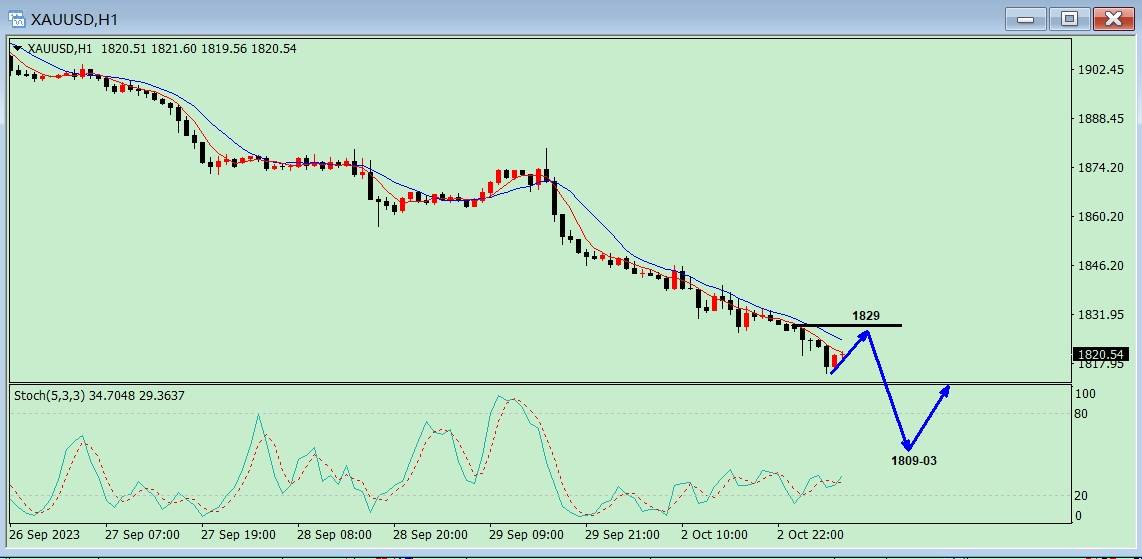Select the blue arrow tip at the 1809-03 low
Image resolution: width=1142 pixels, height=559 pixels.
[906, 448]
